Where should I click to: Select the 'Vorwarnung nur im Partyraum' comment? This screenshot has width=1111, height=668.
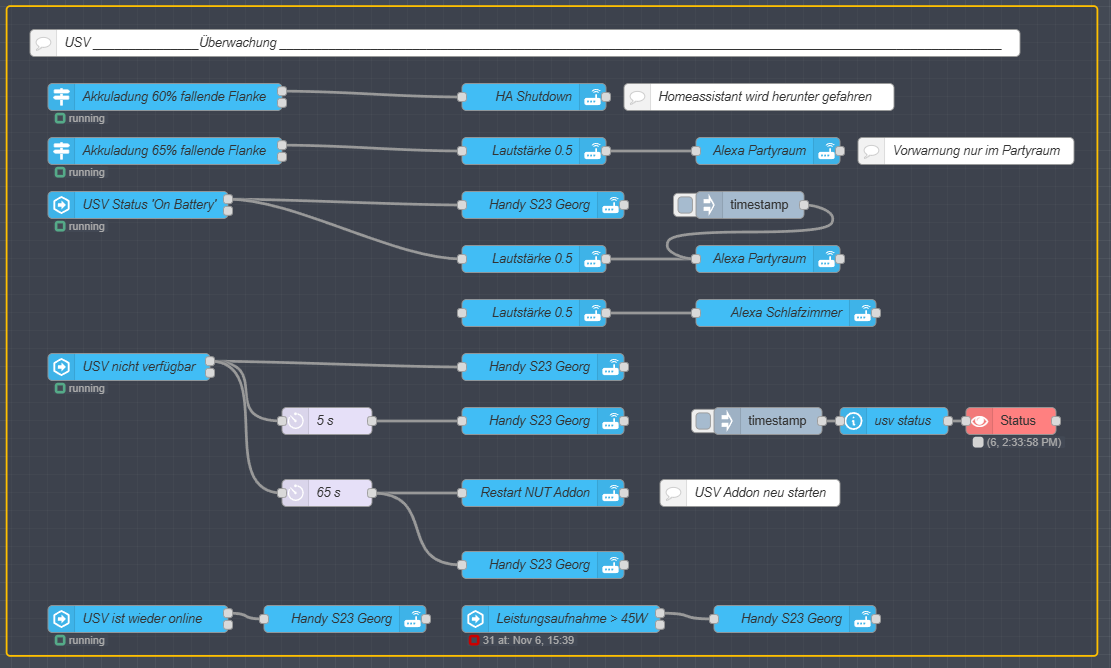tap(973, 151)
